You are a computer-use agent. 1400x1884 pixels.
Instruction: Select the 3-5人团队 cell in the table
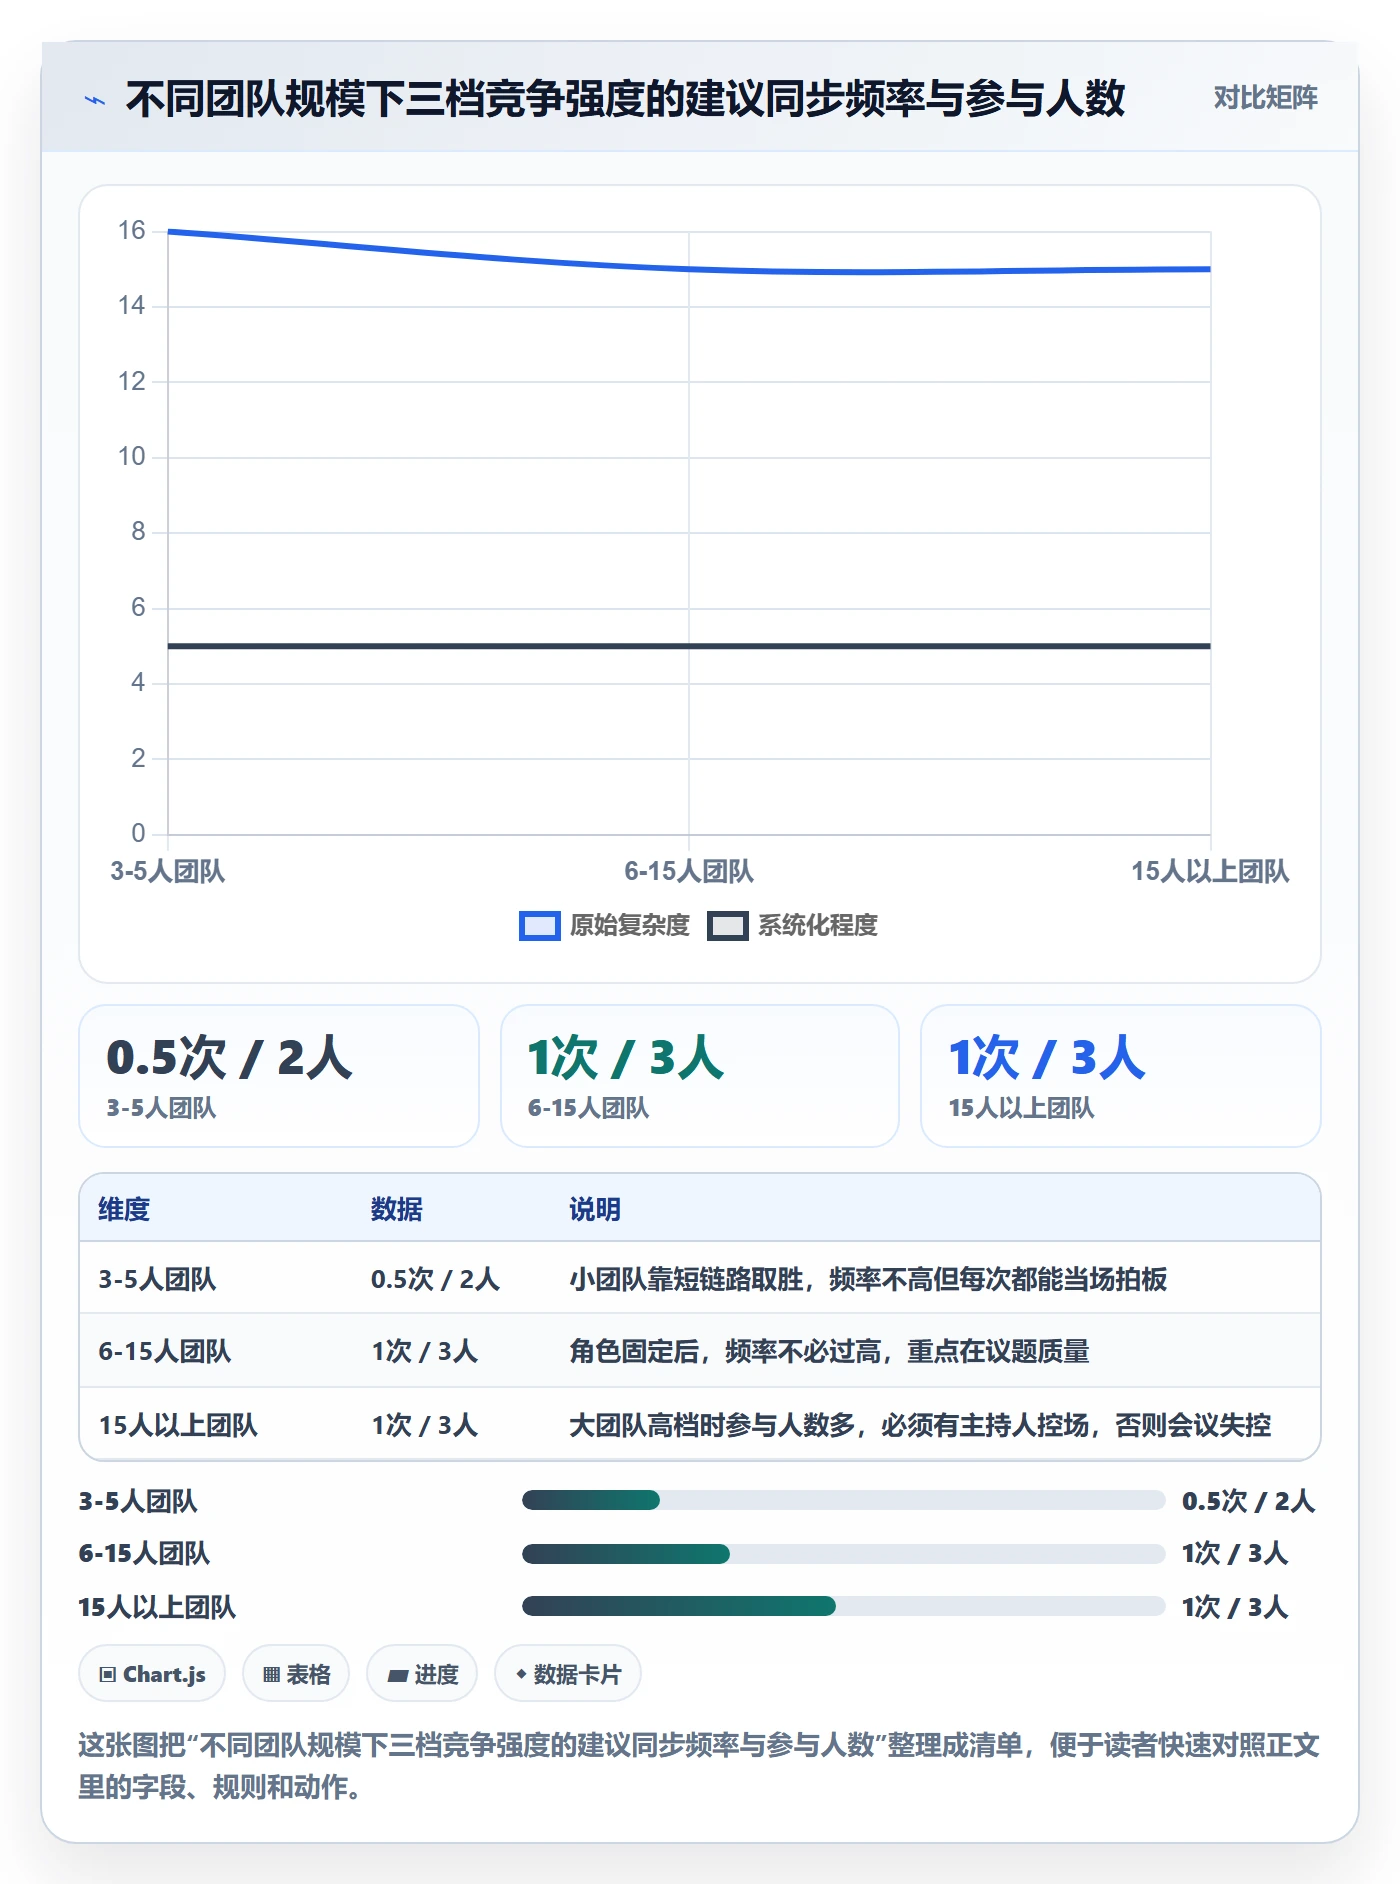coord(157,1279)
